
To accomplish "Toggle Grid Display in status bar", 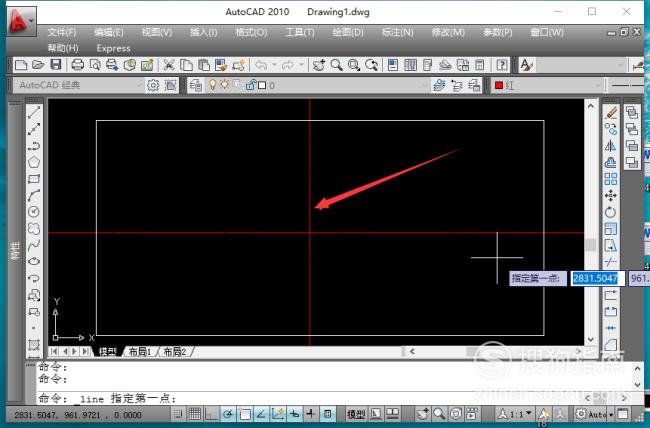I will pyautogui.click(x=194, y=414).
